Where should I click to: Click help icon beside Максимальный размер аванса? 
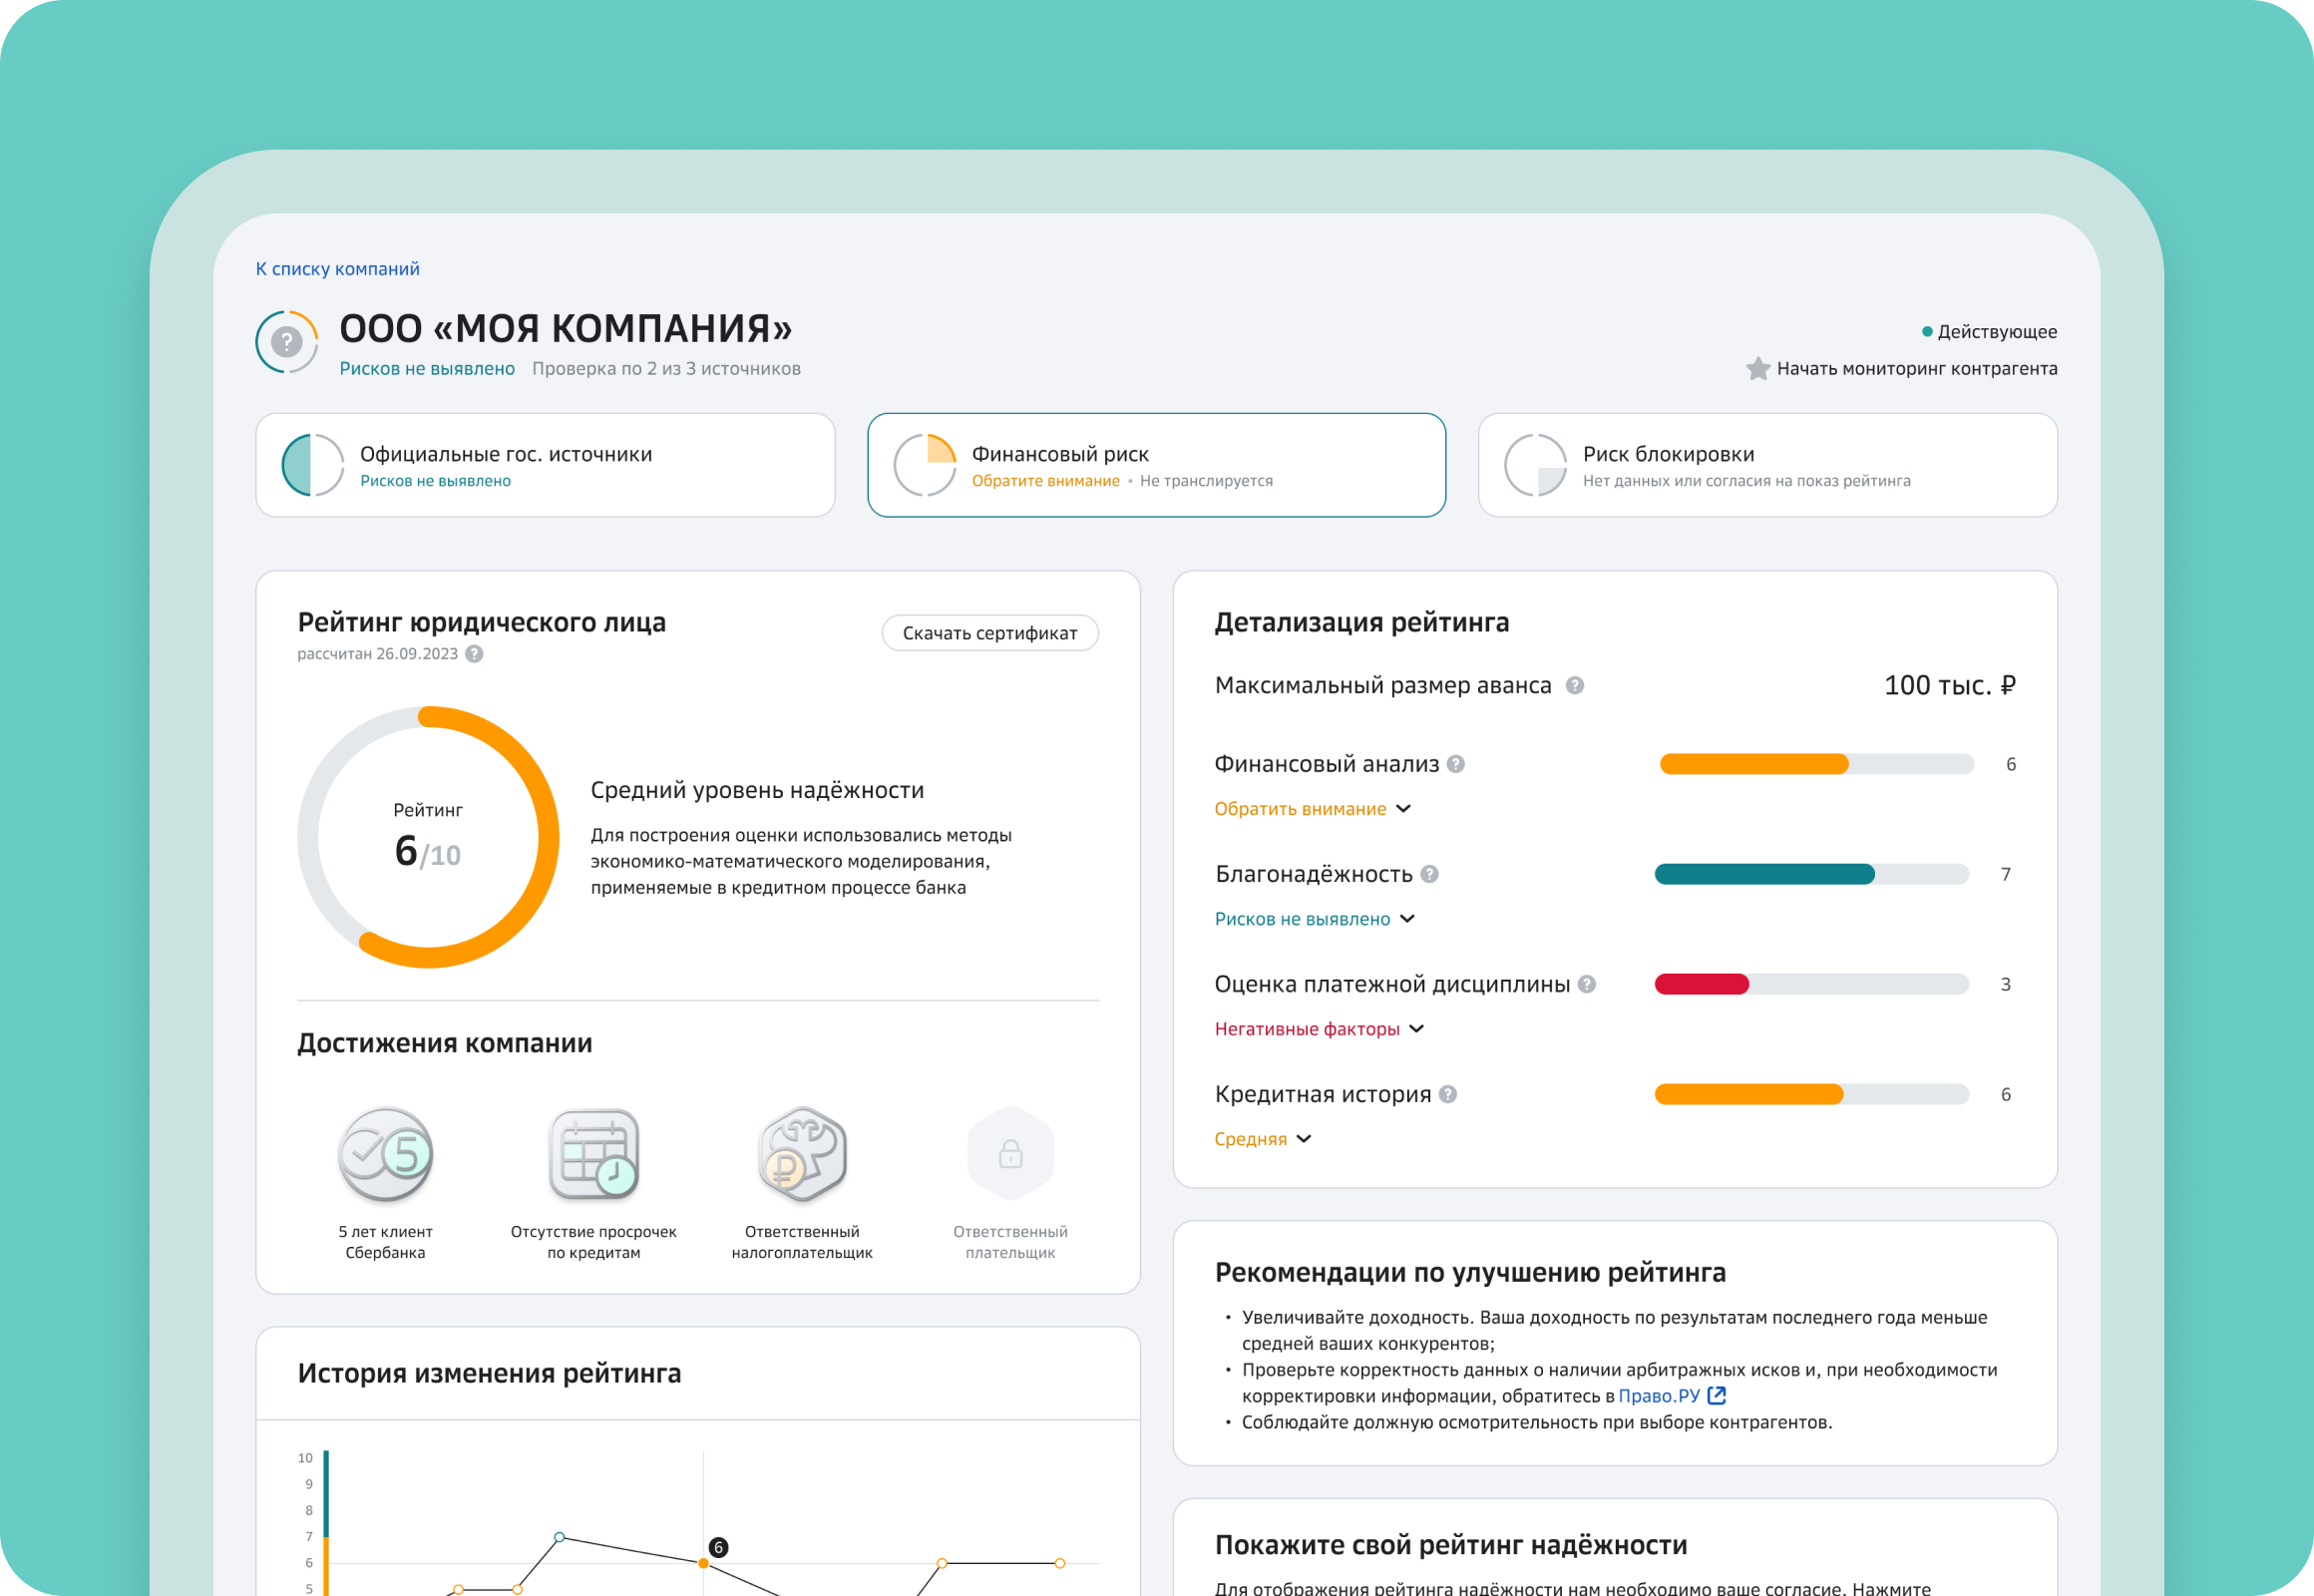[x=1574, y=686]
